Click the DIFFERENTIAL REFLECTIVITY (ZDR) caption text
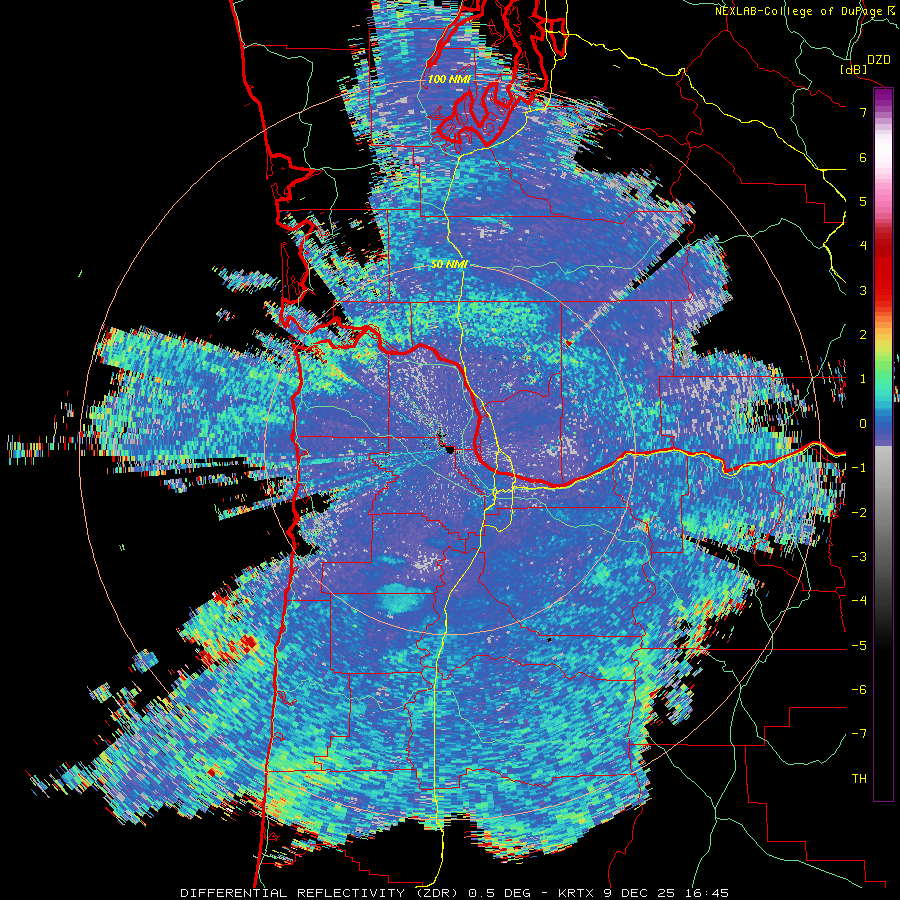 (x=319, y=893)
